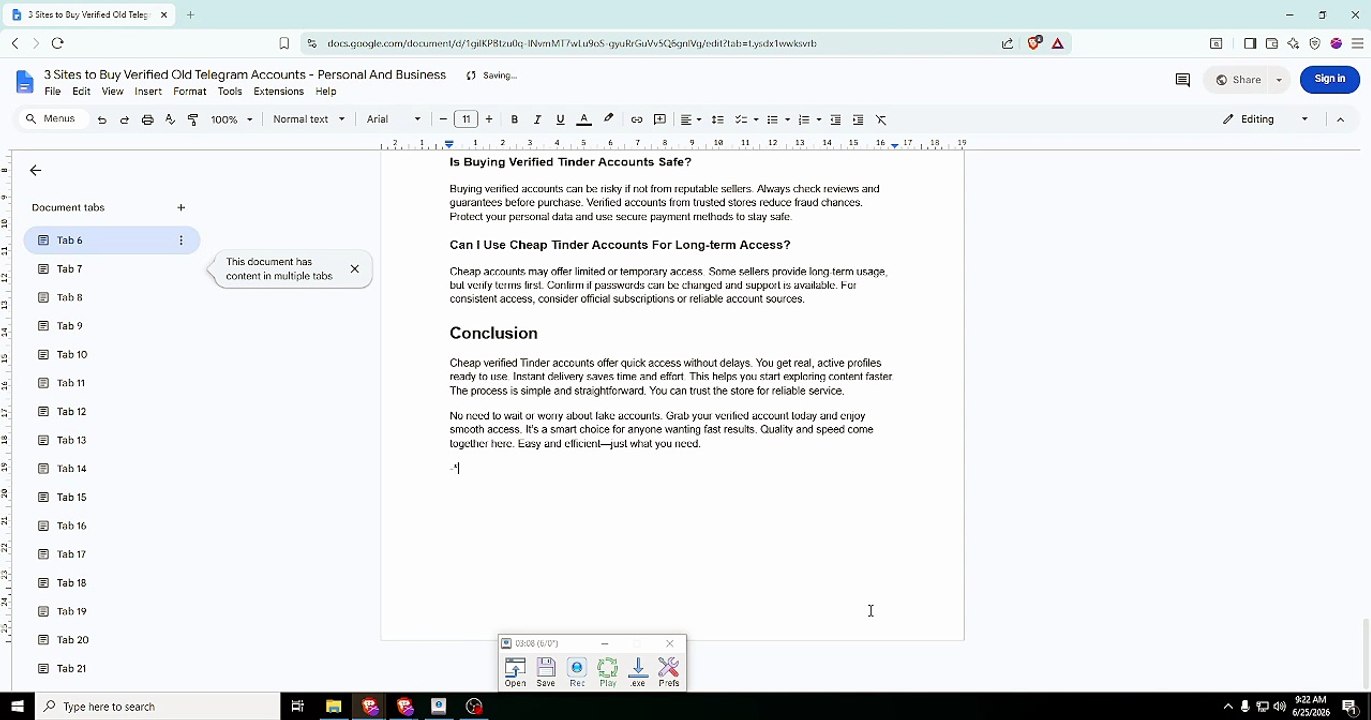Reload the page in browser
Image resolution: width=1371 pixels, height=720 pixels.
tap(57, 43)
